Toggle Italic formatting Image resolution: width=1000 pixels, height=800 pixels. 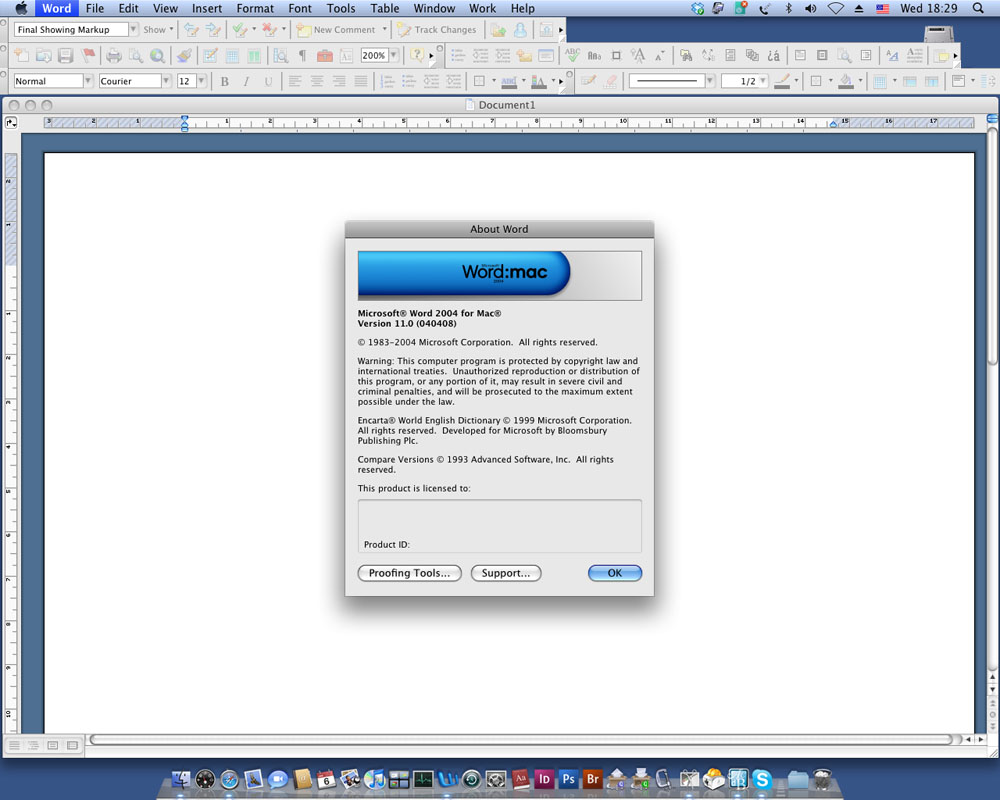246,81
